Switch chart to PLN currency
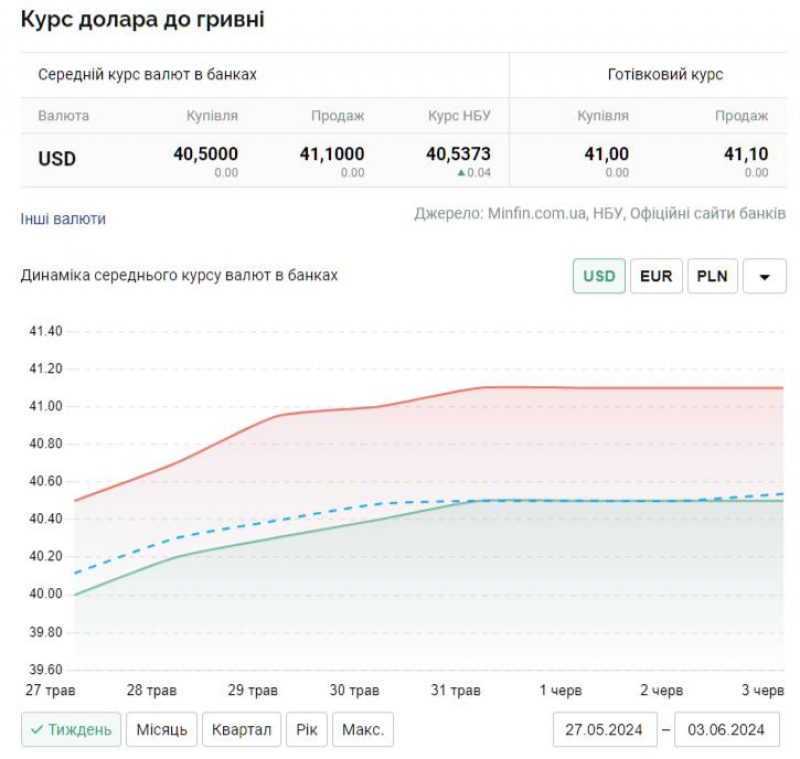The height and width of the screenshot is (759, 800). pyautogui.click(x=713, y=277)
